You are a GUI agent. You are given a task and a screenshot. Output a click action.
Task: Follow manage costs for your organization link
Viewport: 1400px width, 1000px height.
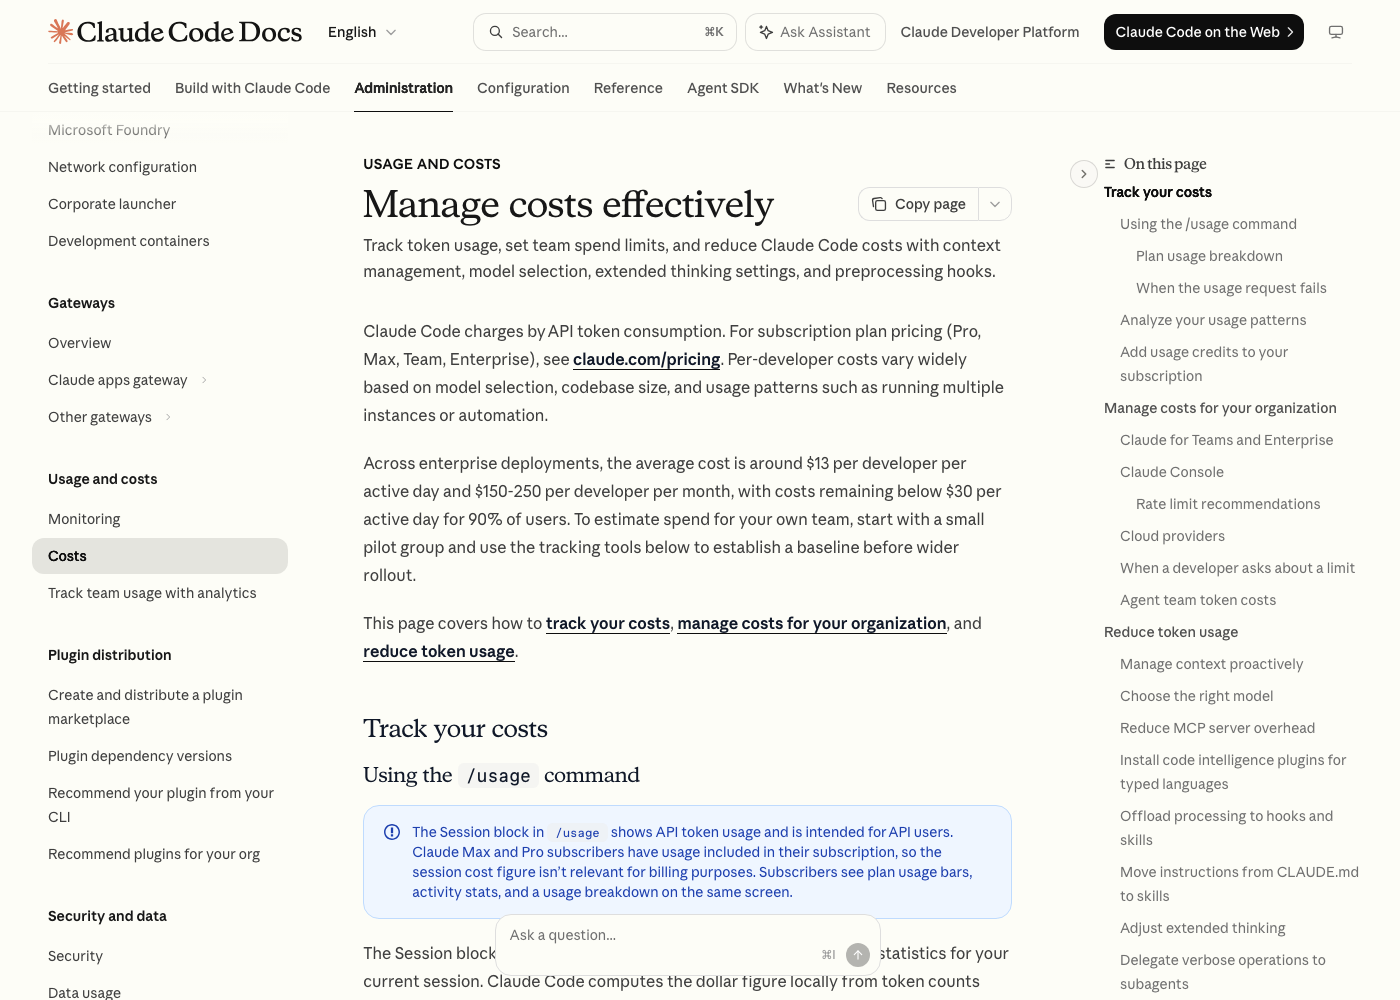point(812,623)
